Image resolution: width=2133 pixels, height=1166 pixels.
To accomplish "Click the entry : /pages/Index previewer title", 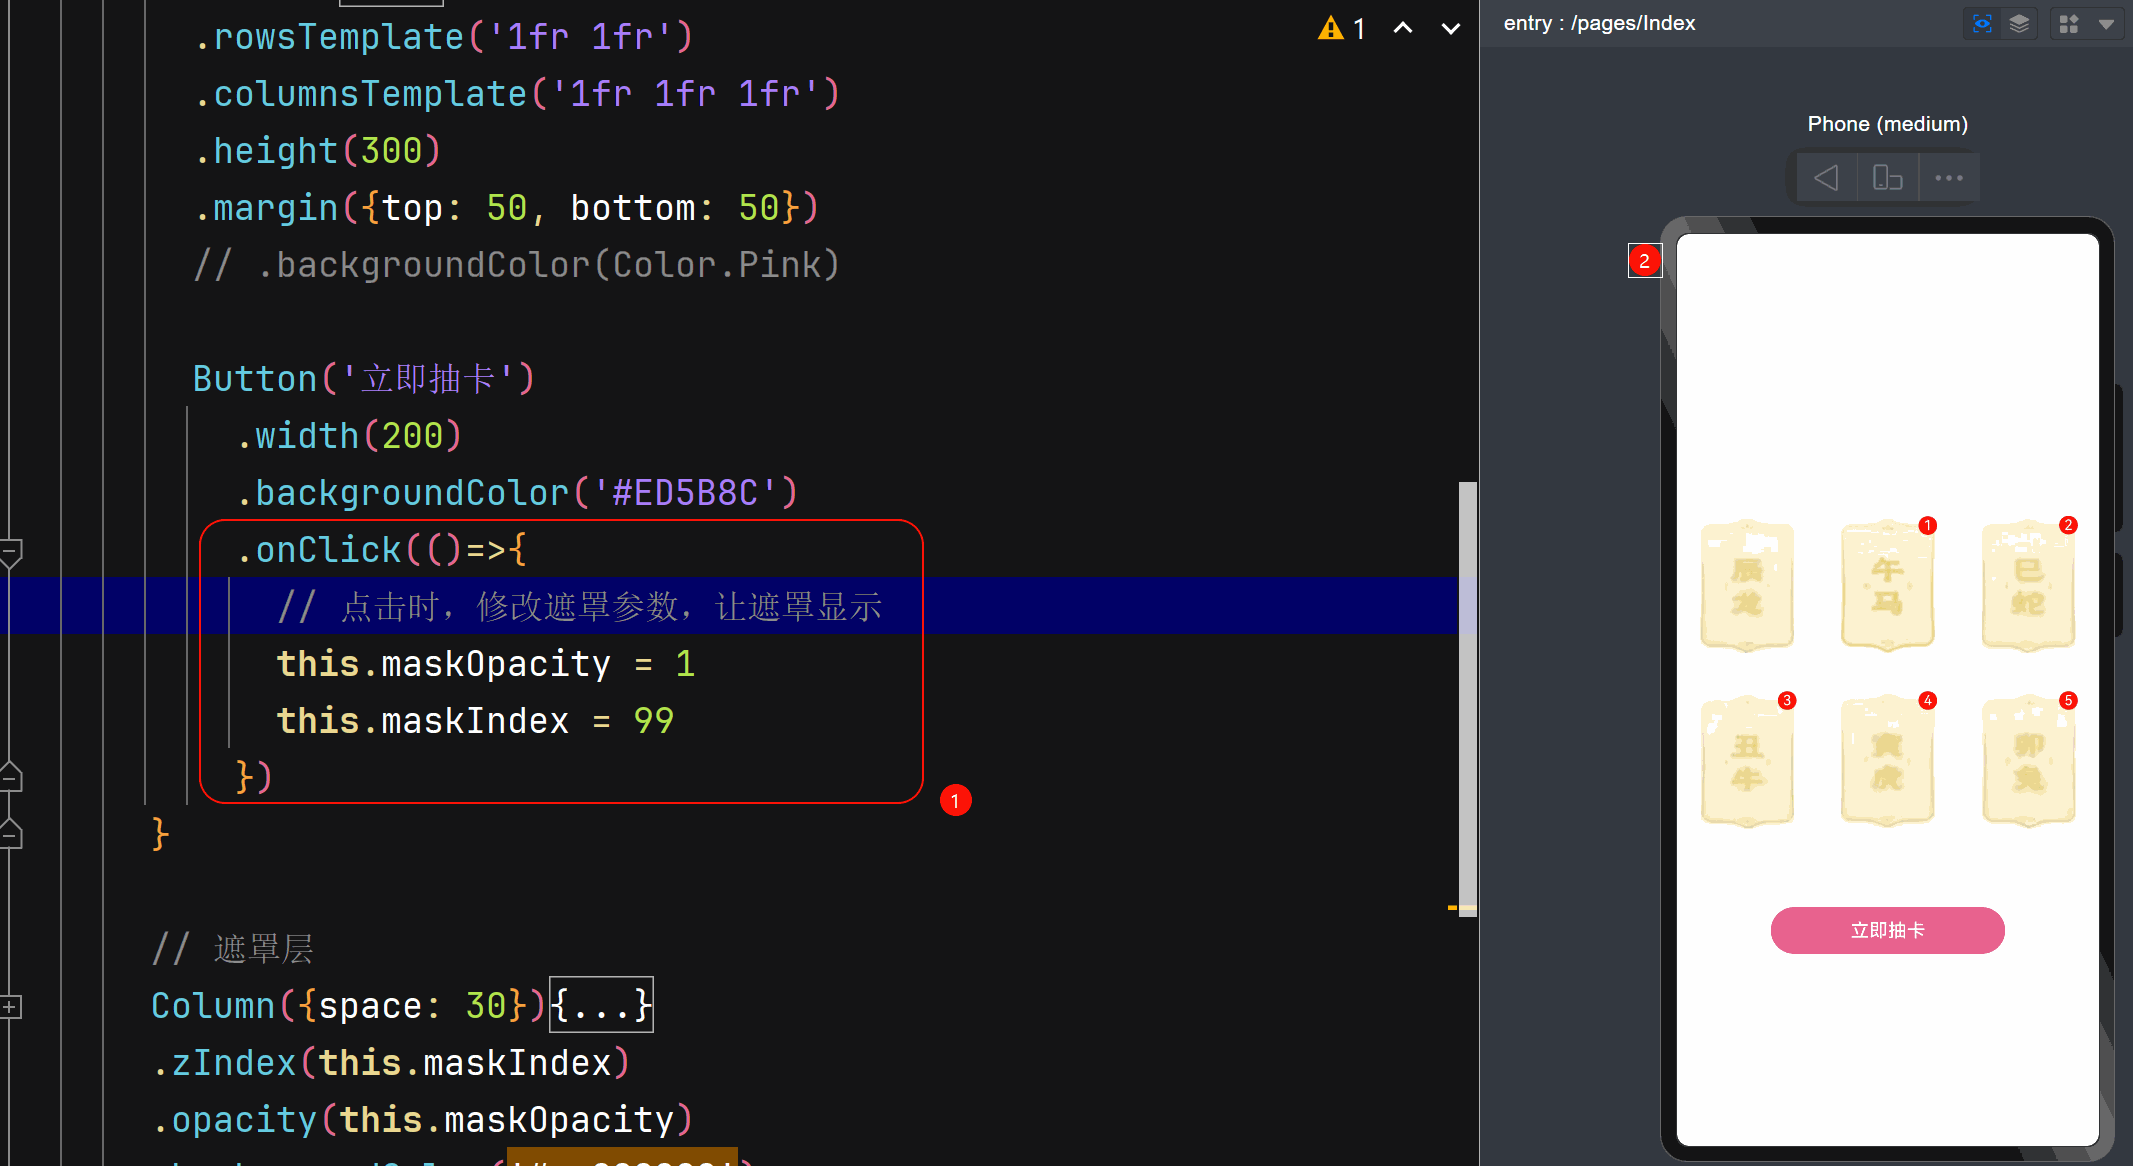I will [1599, 24].
